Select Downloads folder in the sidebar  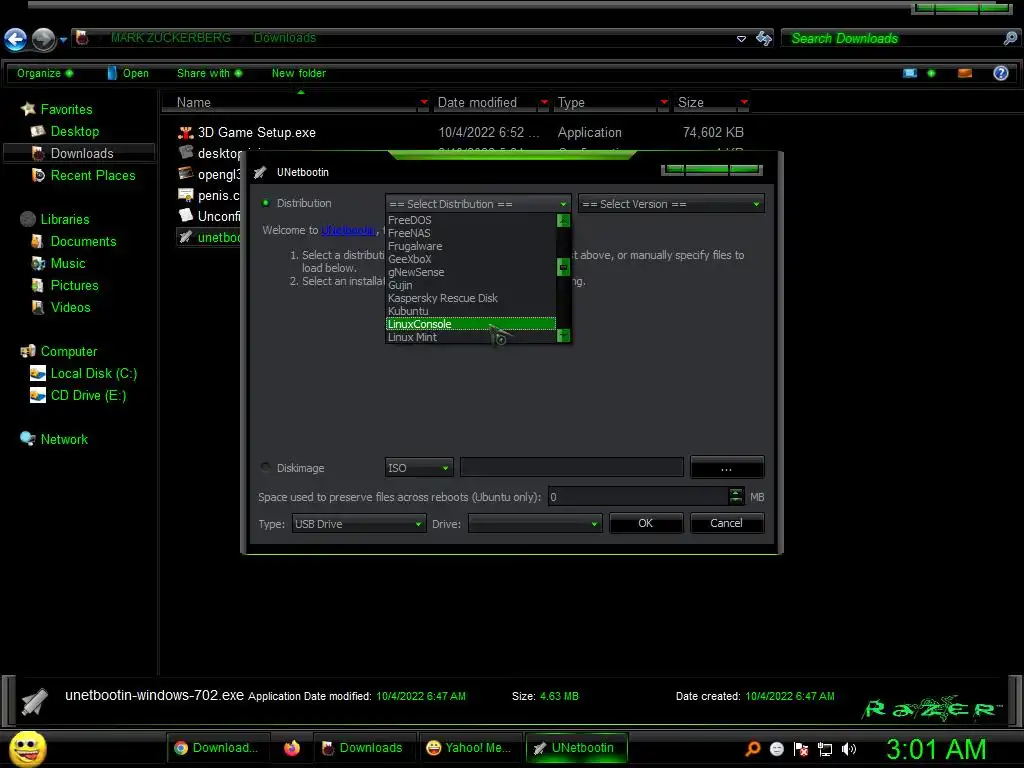80,153
